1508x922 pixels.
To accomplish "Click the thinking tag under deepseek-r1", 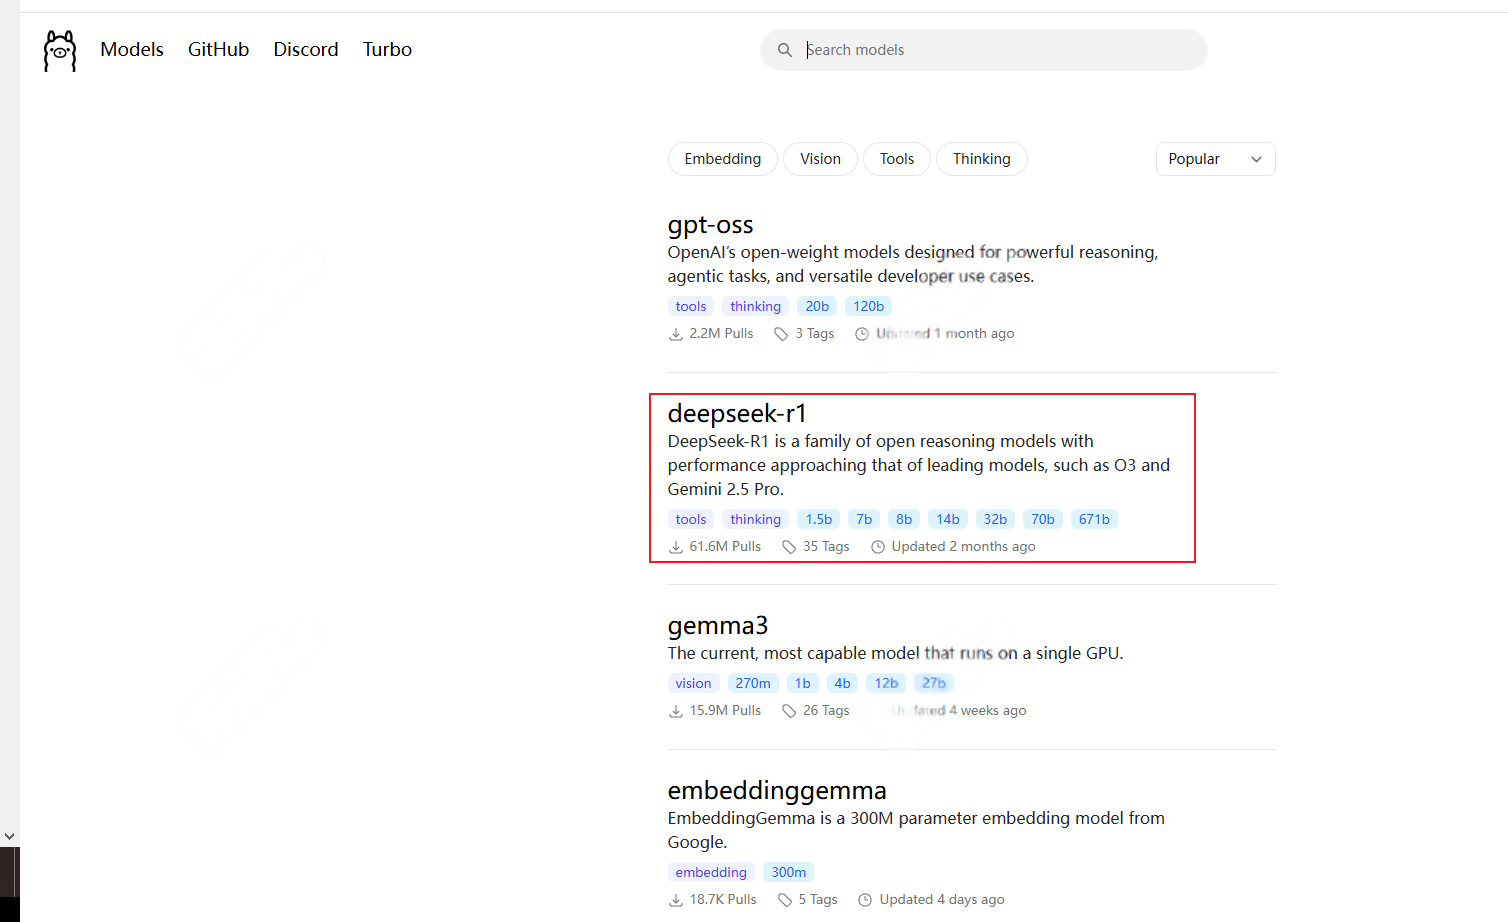I will 755,520.
